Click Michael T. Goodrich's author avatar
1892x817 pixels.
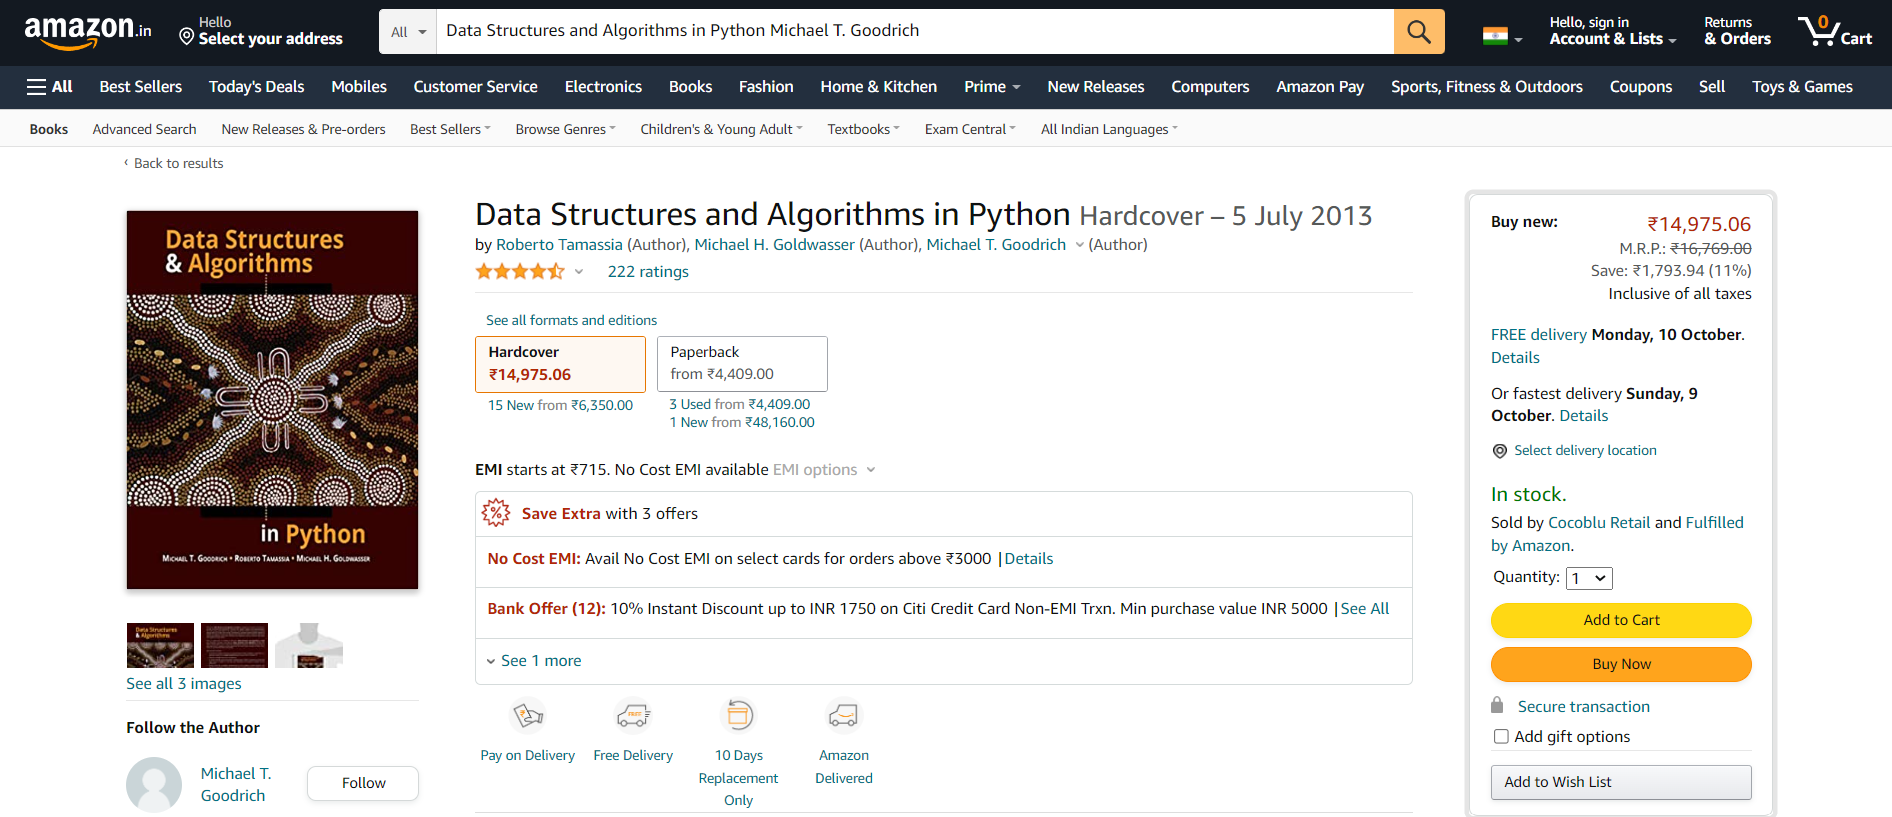click(154, 784)
